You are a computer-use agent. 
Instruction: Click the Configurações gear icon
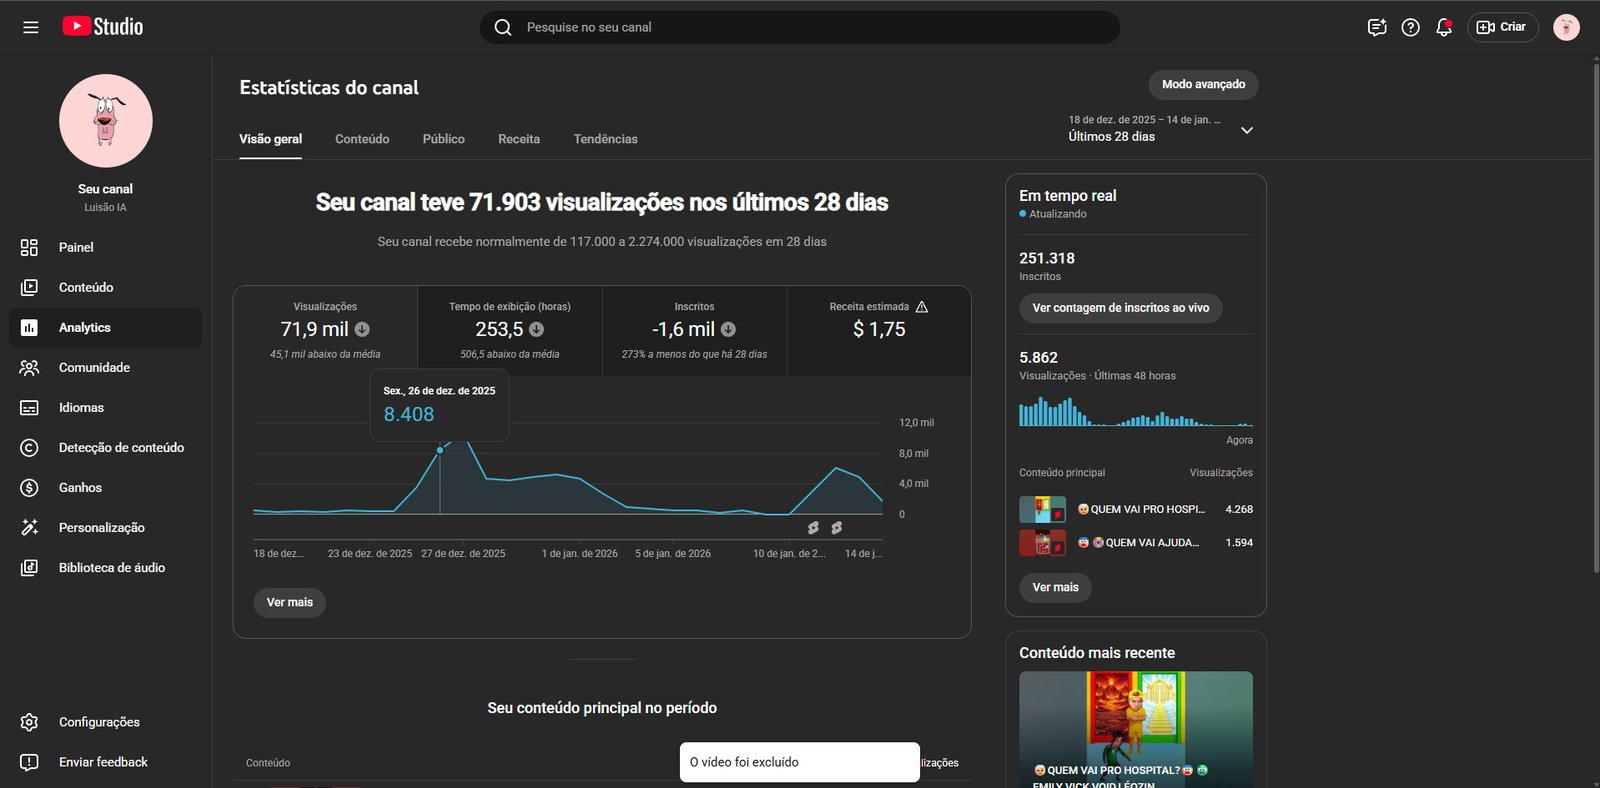coord(29,722)
